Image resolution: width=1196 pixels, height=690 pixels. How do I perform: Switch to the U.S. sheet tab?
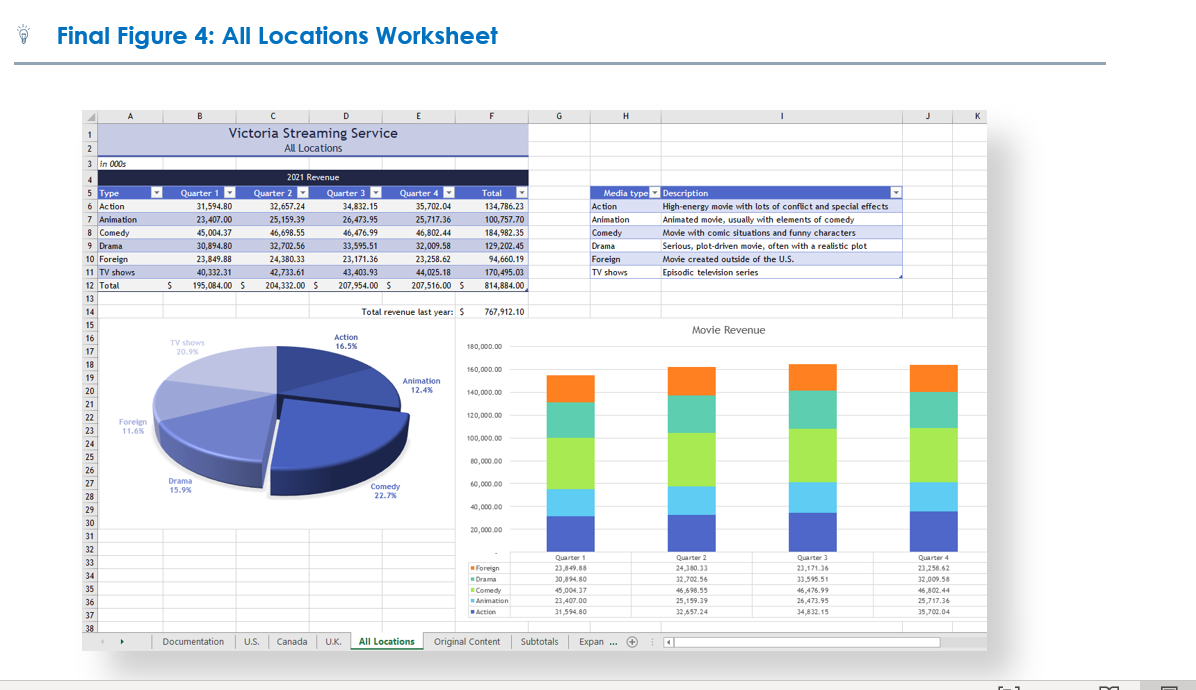point(252,642)
